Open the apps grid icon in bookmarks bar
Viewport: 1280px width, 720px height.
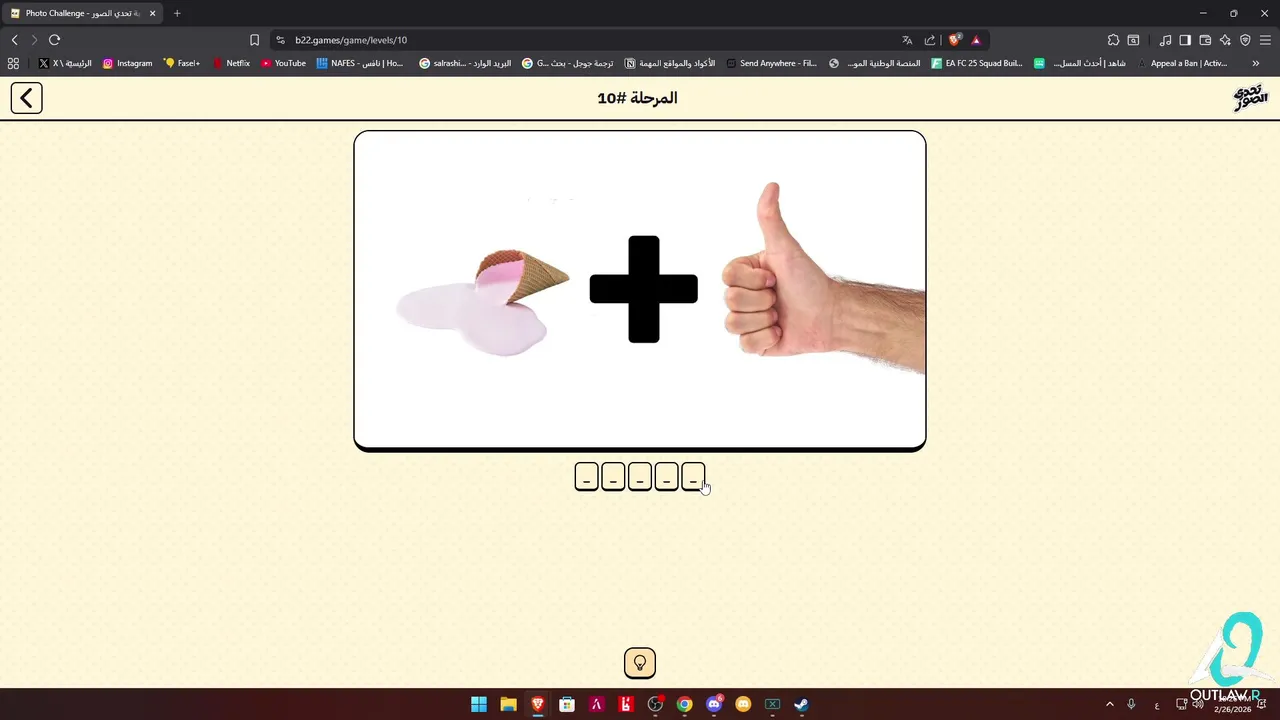pos(13,63)
